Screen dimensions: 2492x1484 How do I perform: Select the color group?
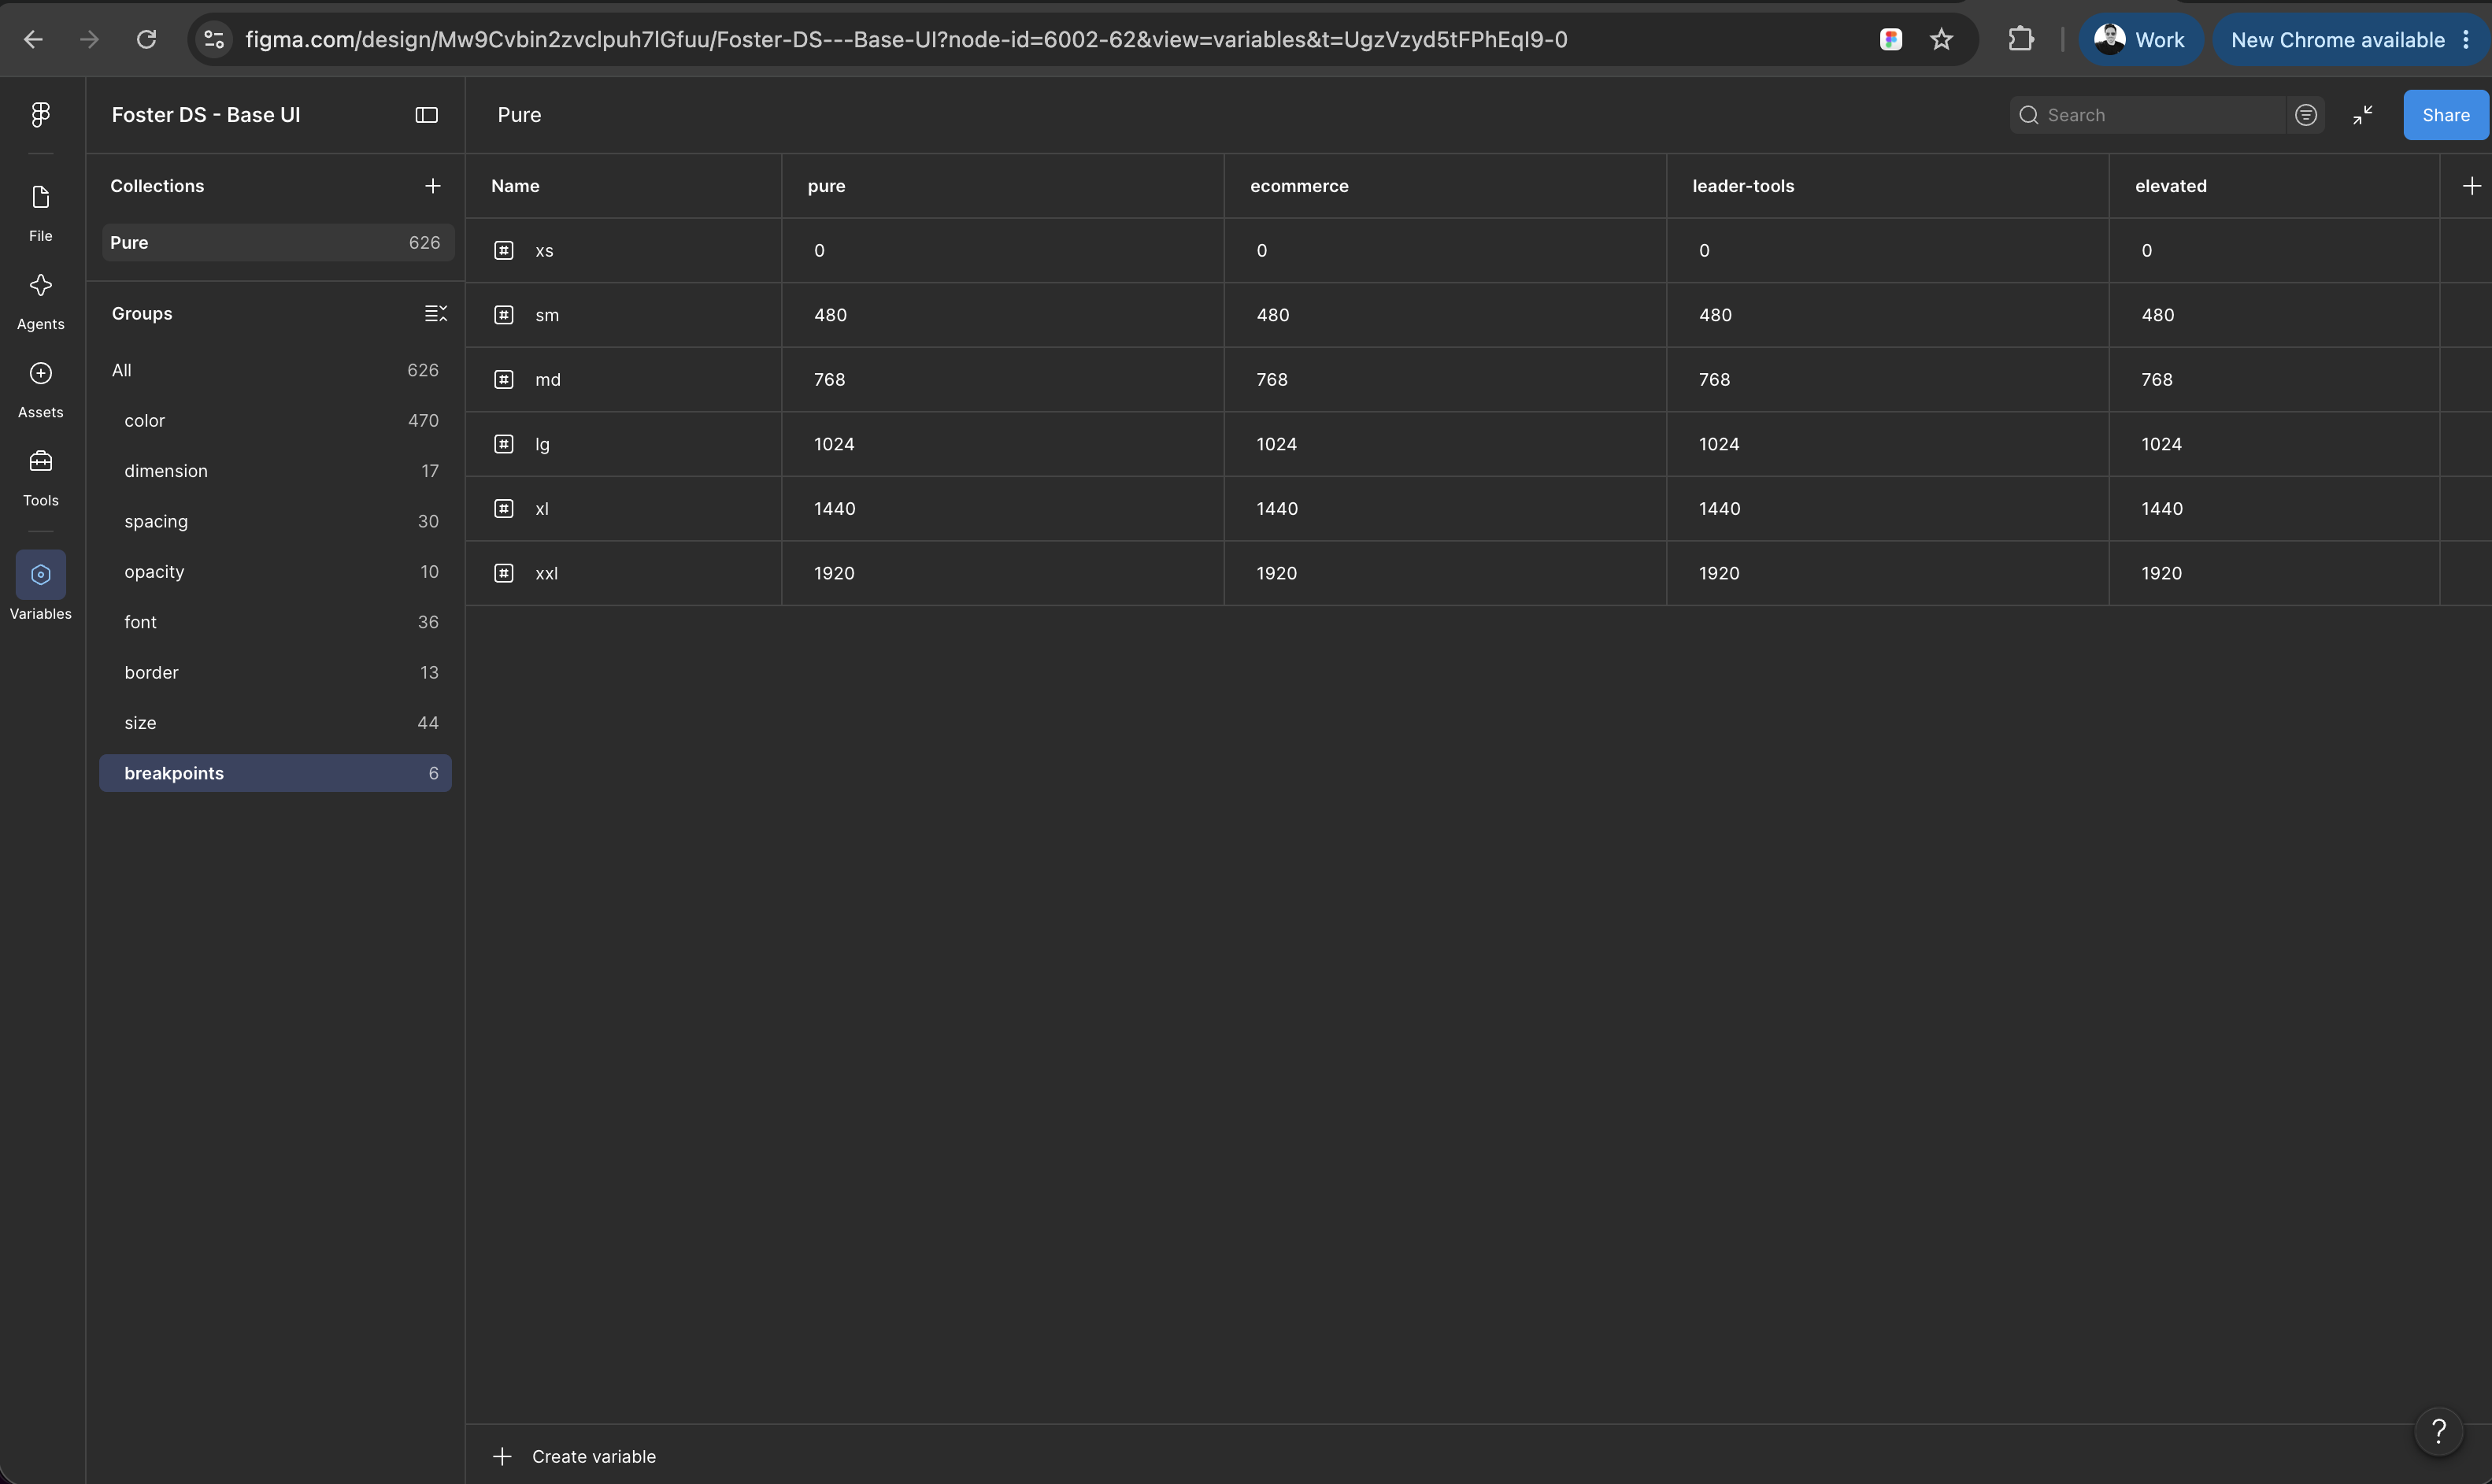pyautogui.click(x=275, y=421)
